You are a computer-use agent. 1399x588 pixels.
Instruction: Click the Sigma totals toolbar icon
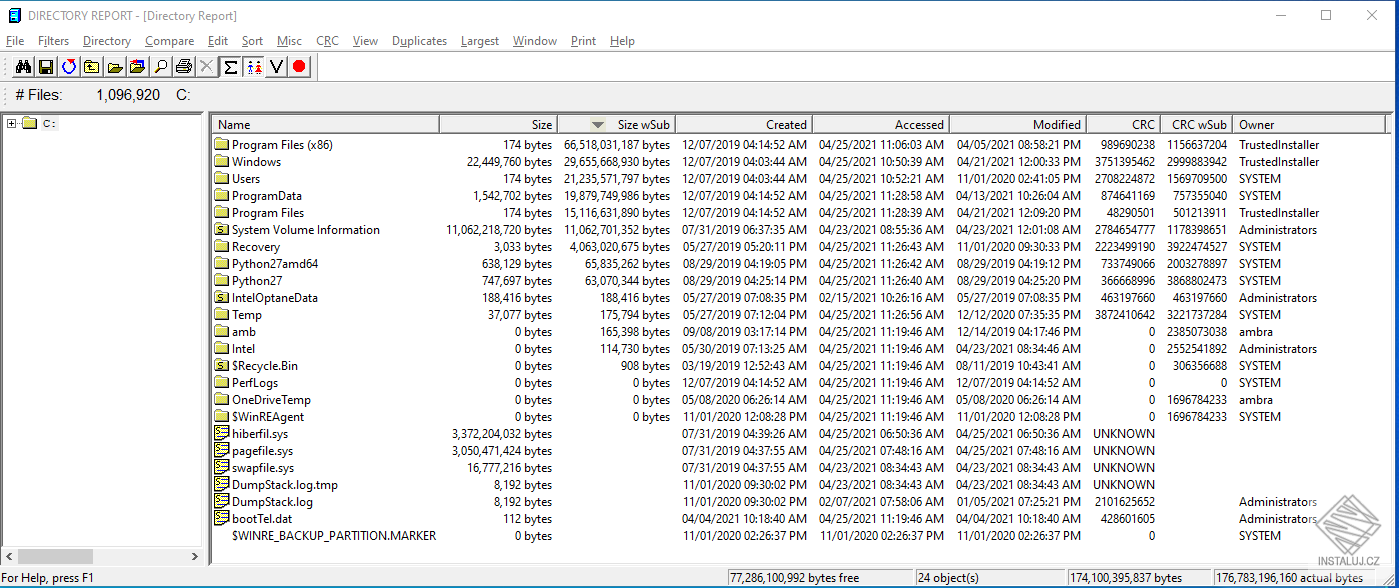click(229, 67)
